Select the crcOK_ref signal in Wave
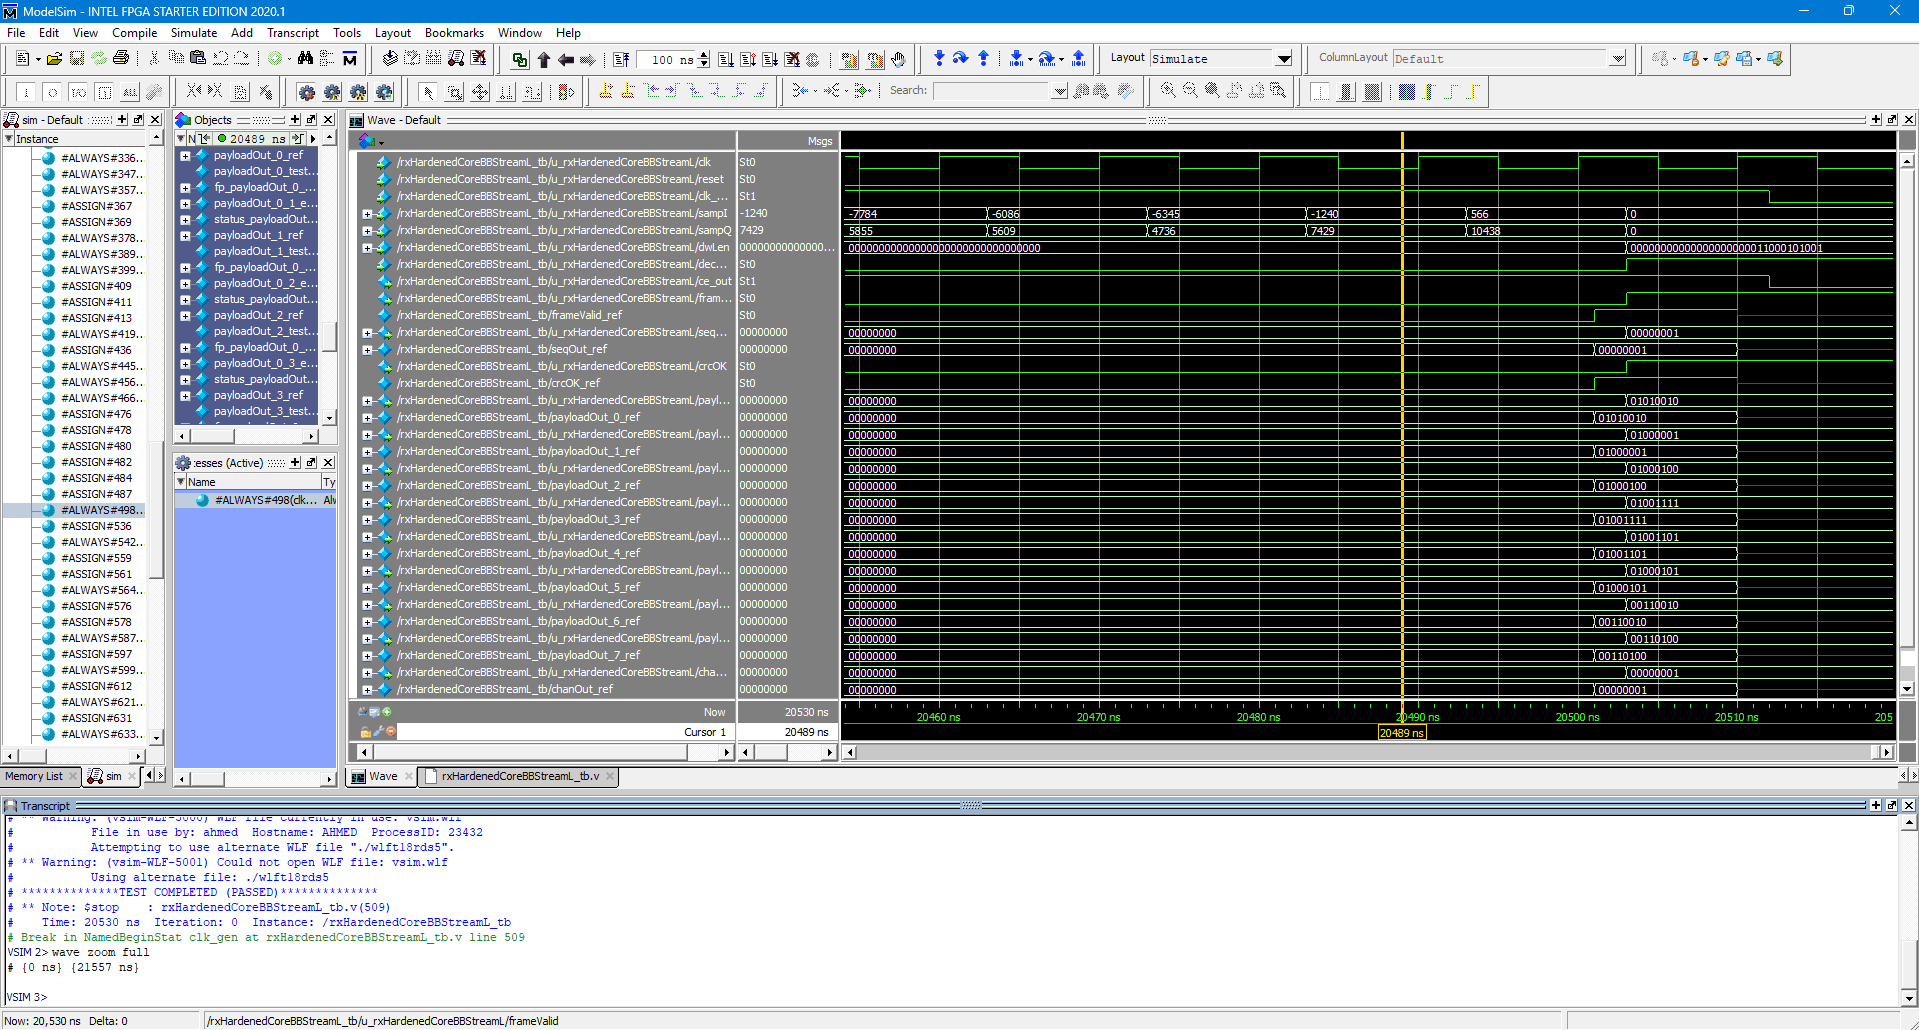The width and height of the screenshot is (1919, 1030). coord(498,384)
